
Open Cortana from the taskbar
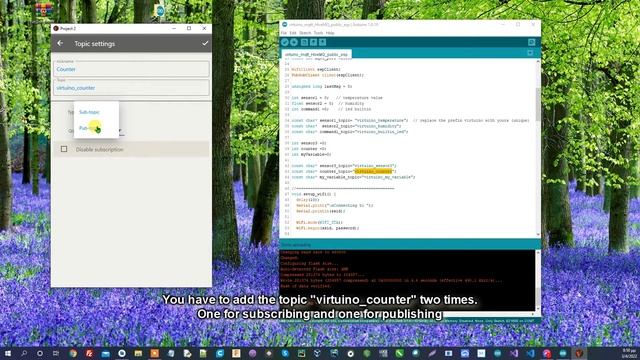[40, 353]
